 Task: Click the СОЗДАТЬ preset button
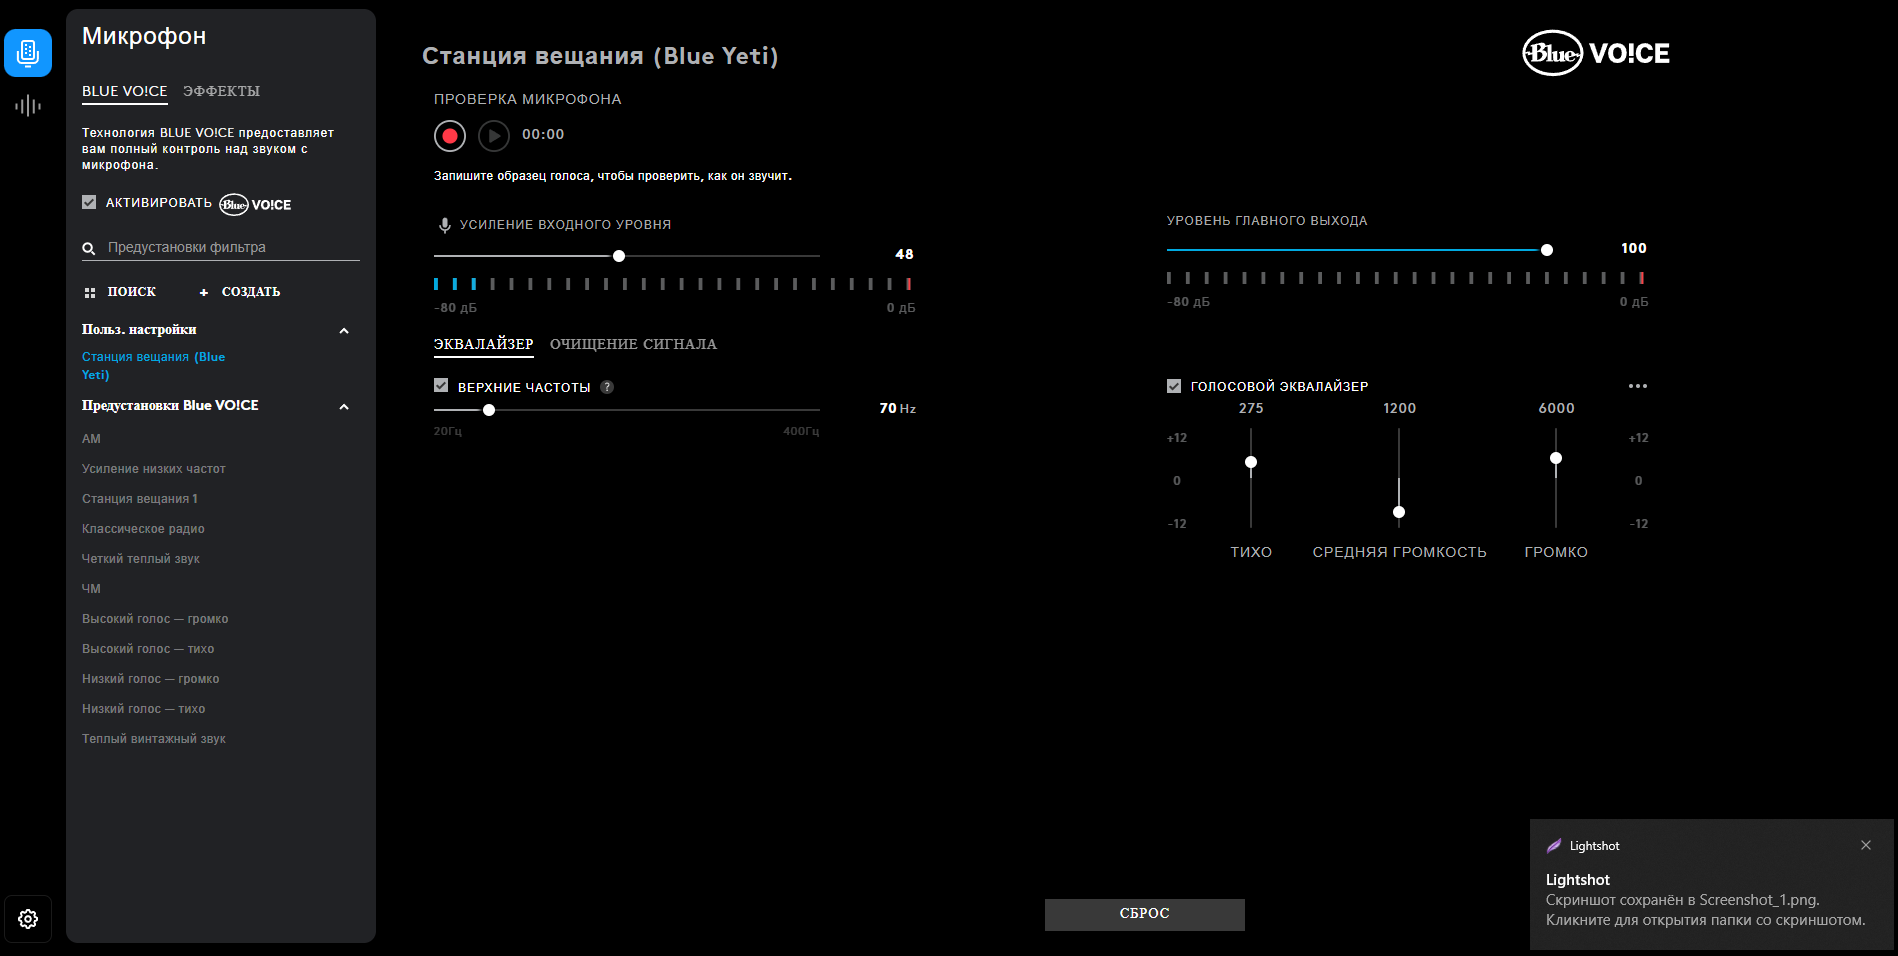click(240, 292)
